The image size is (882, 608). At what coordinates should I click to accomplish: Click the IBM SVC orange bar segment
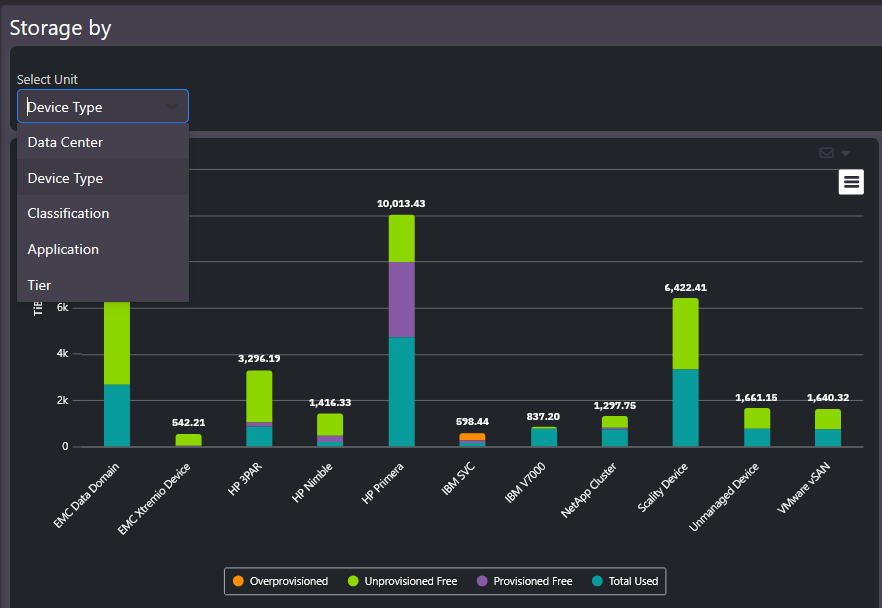(x=472, y=437)
